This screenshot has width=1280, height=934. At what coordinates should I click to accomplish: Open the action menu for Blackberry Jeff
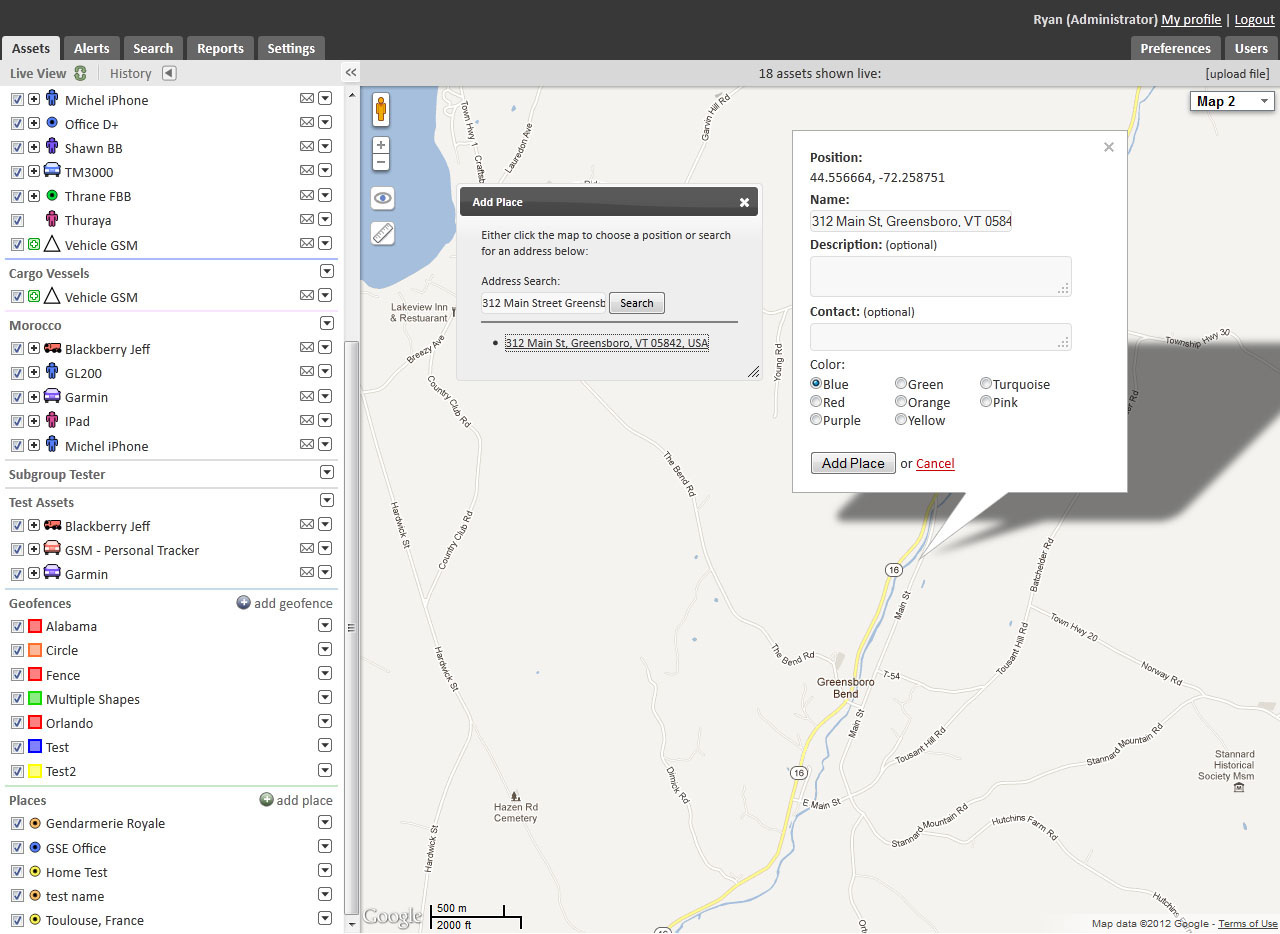(325, 348)
